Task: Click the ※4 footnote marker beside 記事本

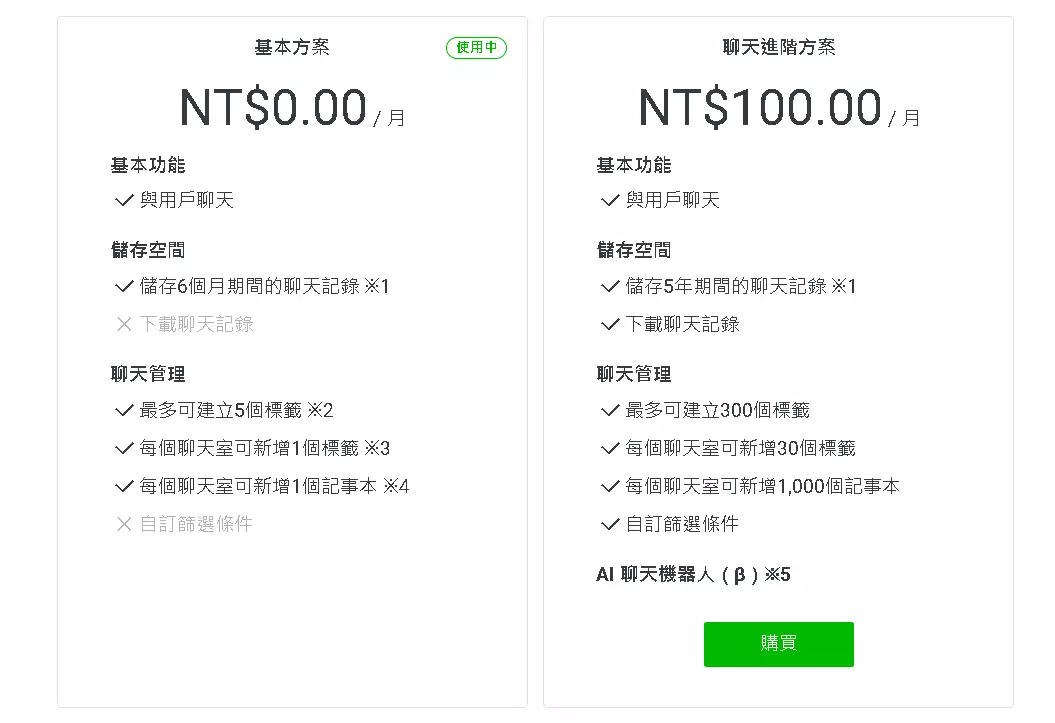Action: coord(396,487)
